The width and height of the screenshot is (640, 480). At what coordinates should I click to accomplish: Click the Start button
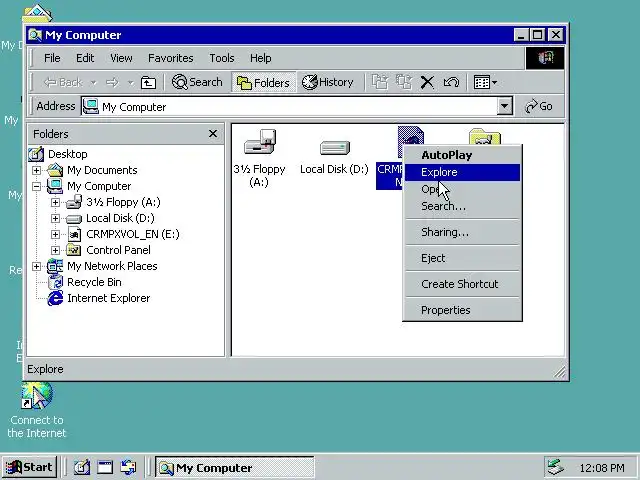(x=29, y=467)
